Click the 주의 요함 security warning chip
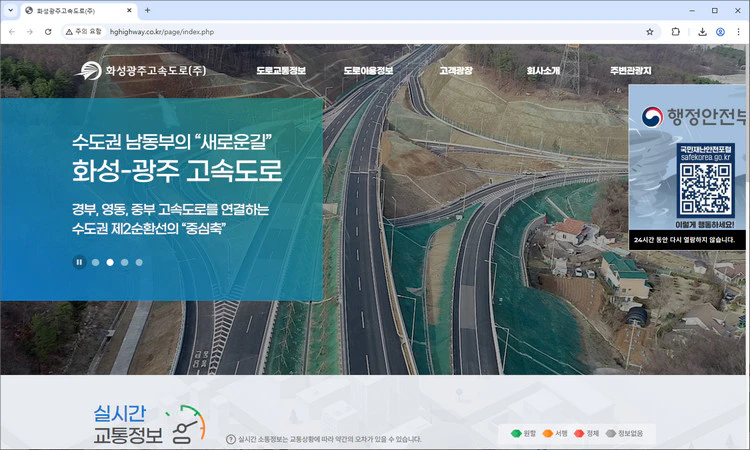This screenshot has height=450, width=750. tap(83, 32)
